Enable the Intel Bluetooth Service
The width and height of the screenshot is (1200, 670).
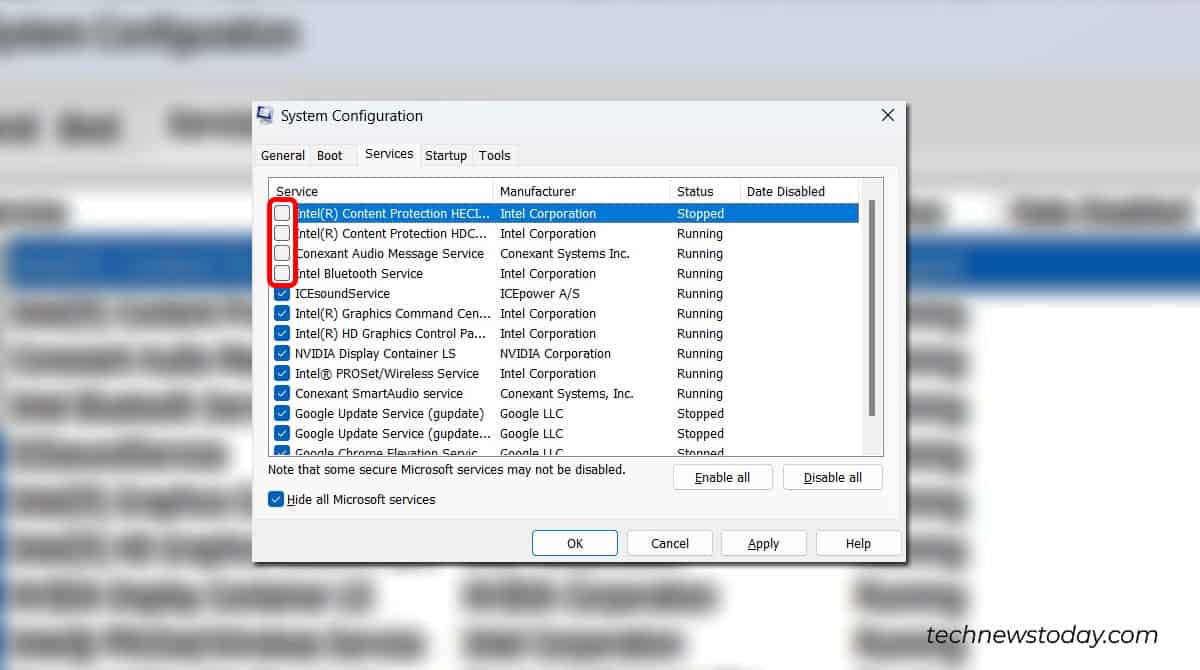tap(281, 273)
